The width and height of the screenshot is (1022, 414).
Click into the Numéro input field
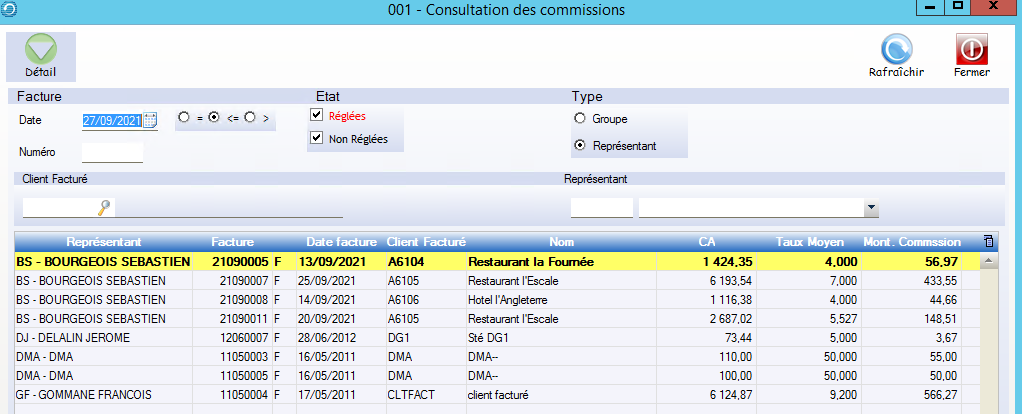click(x=112, y=152)
